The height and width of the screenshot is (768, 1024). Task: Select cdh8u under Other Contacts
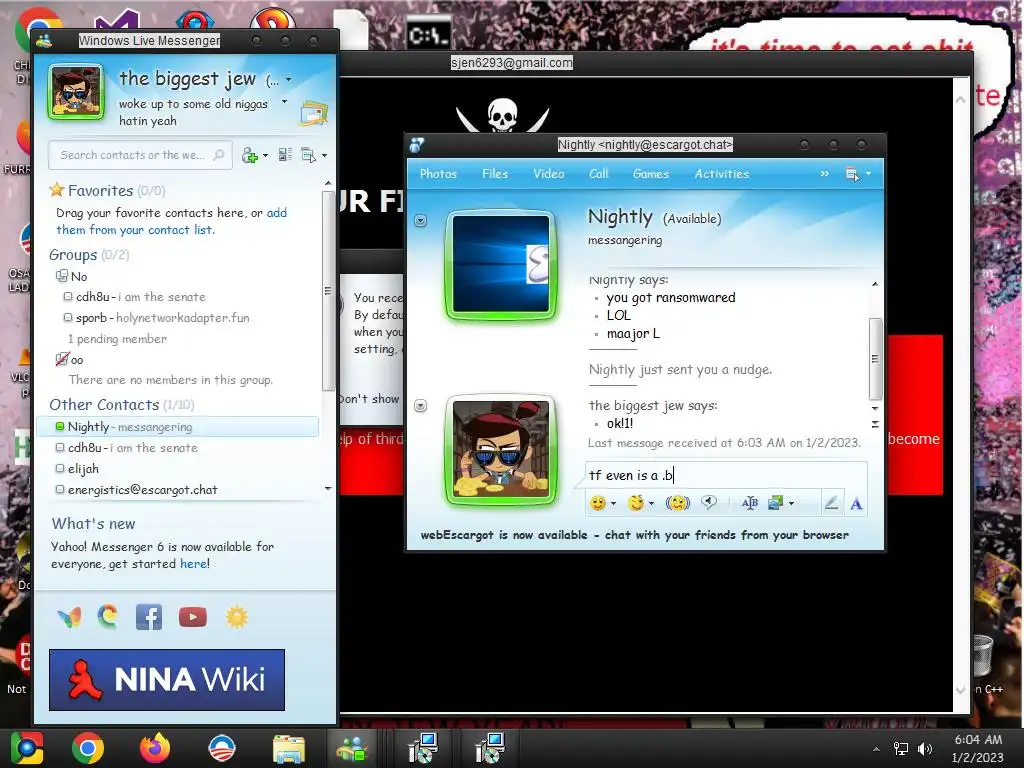(127, 448)
